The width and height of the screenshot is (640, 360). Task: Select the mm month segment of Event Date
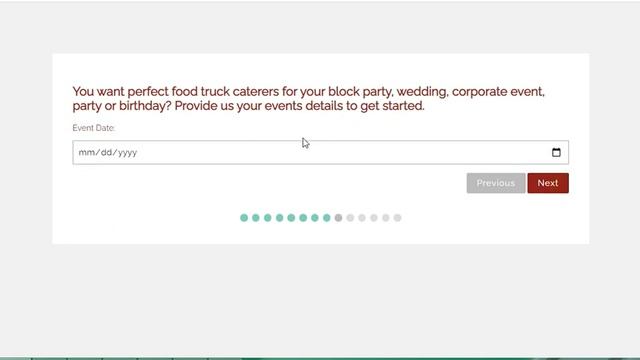[86, 153]
